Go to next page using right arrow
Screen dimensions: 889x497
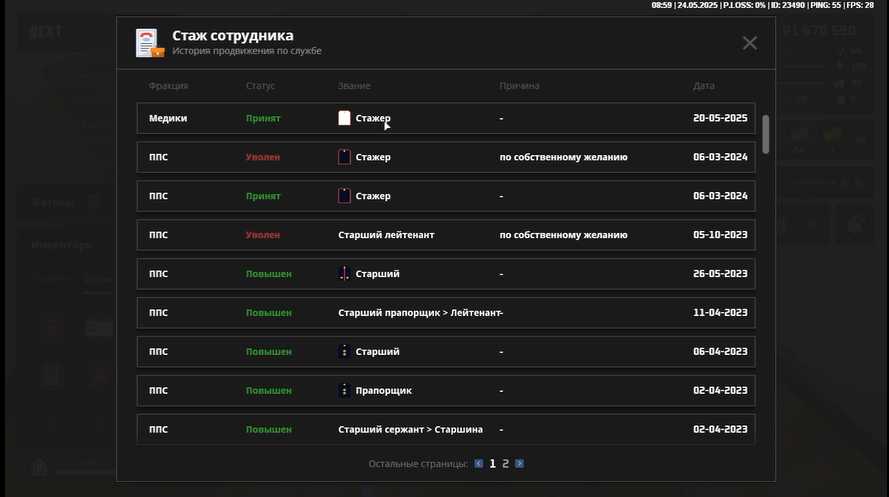(x=519, y=464)
